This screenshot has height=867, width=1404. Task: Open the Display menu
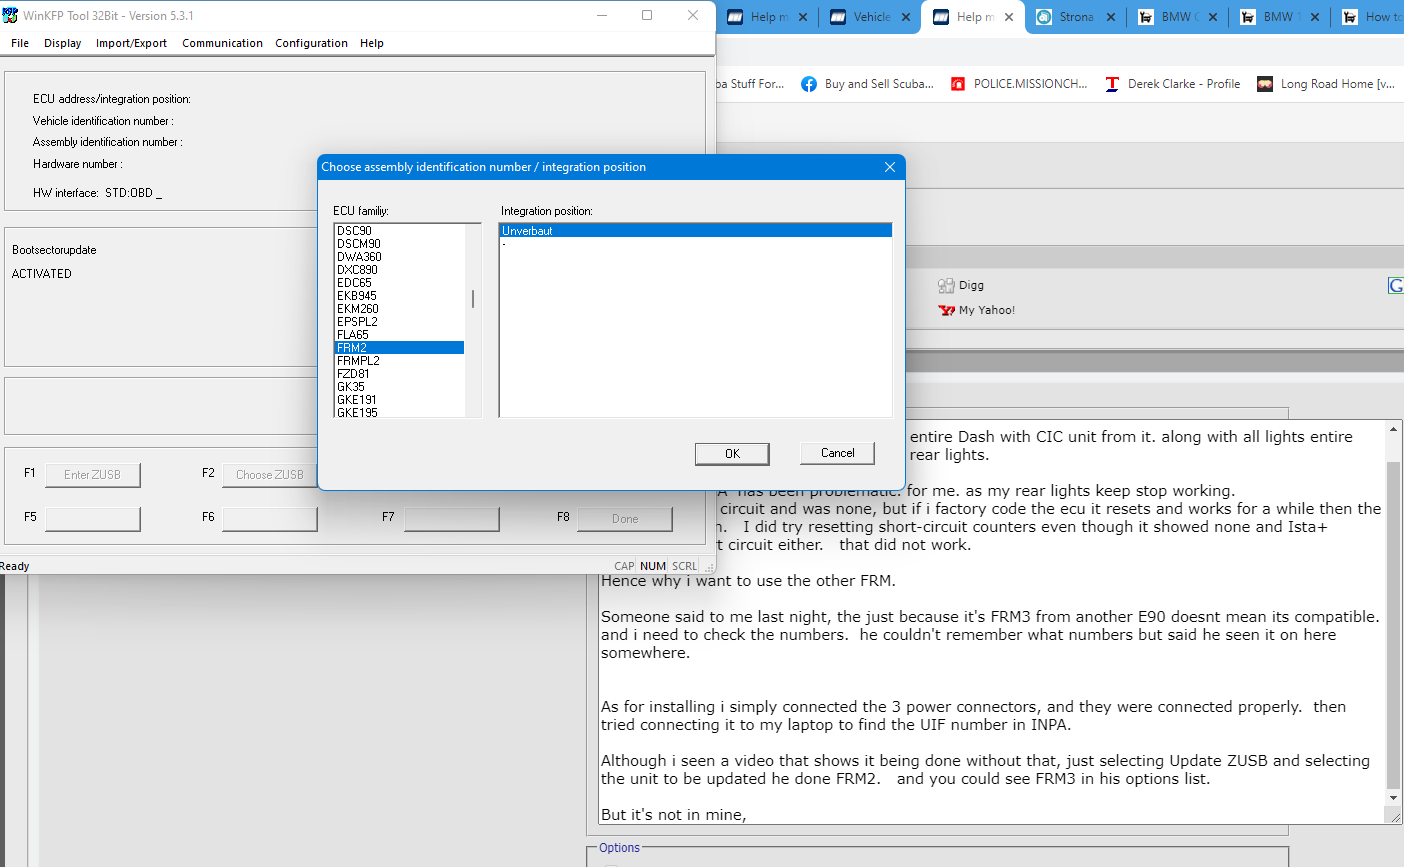pos(62,43)
